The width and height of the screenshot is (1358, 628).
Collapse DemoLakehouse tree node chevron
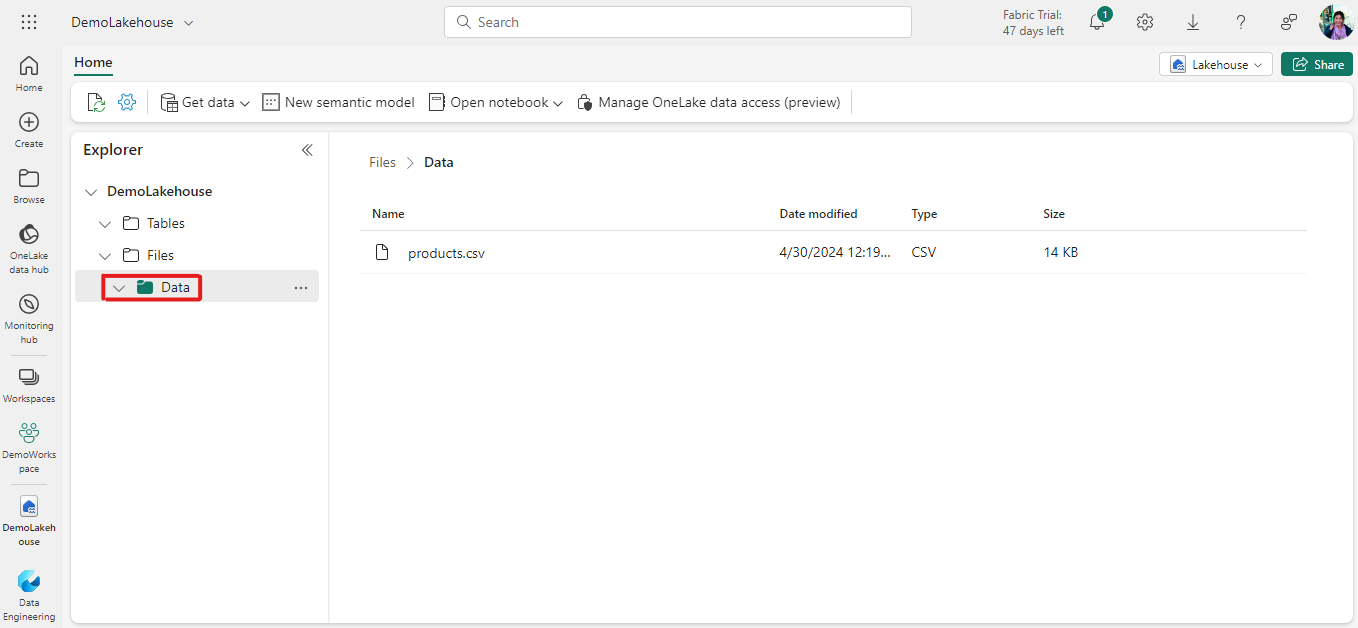coord(92,192)
